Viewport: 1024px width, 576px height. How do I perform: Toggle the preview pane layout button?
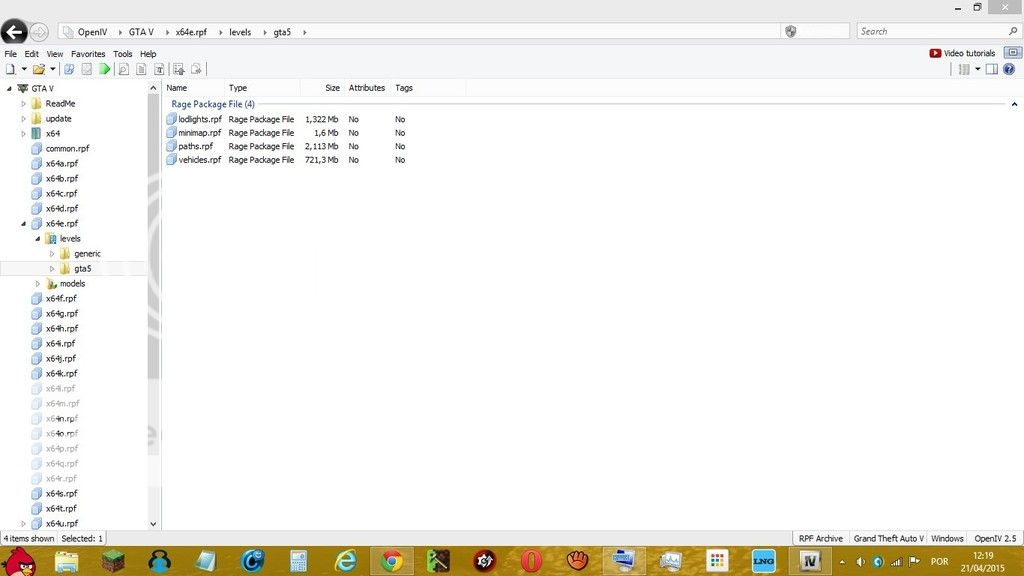[x=991, y=69]
